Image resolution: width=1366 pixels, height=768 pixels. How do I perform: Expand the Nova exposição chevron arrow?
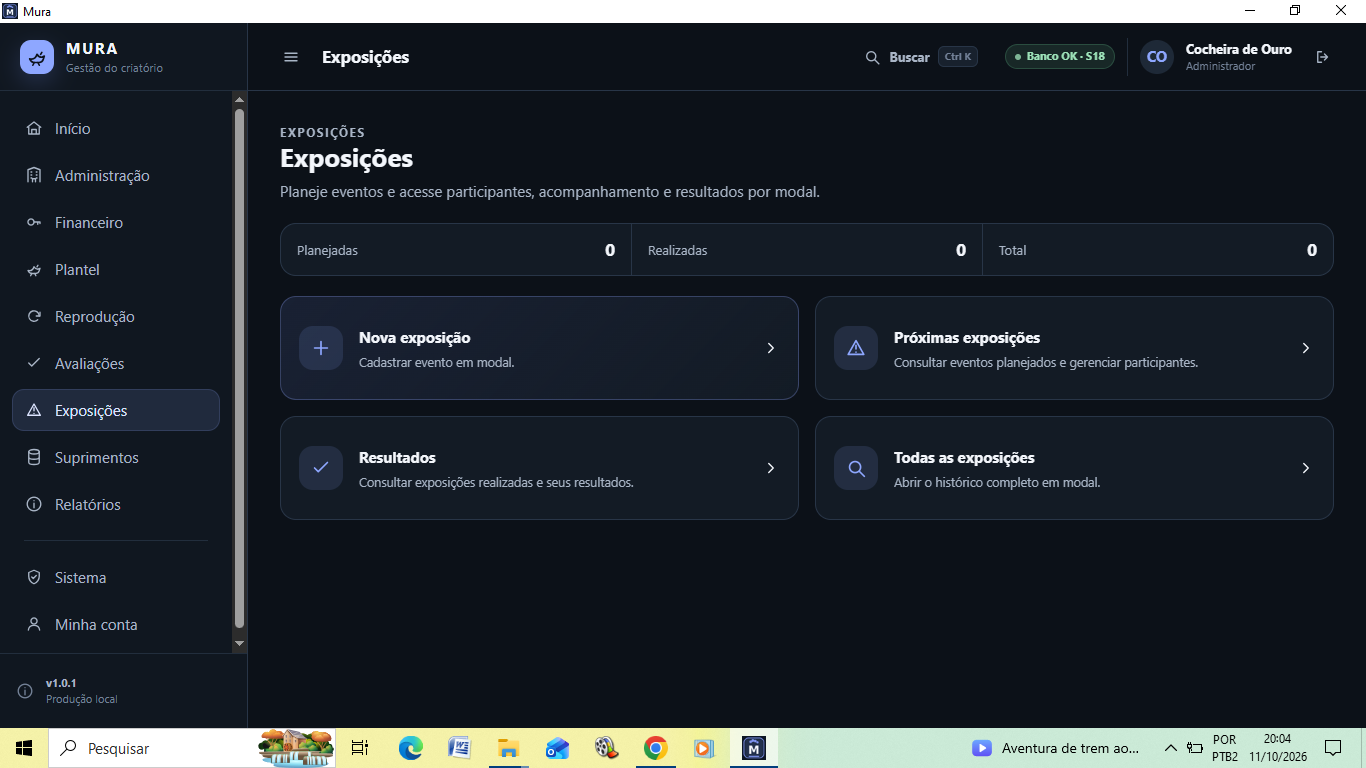[x=771, y=348]
